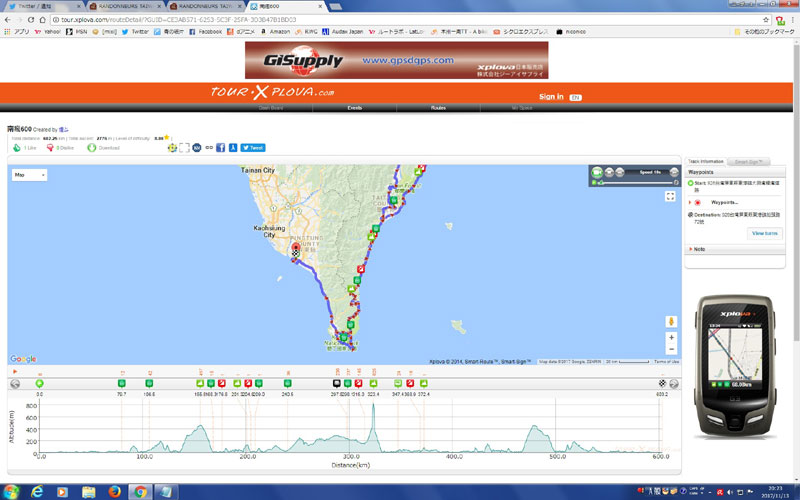Expand waypoint strip with red triangle
The height and width of the screenshot is (500, 800).
[15, 371]
